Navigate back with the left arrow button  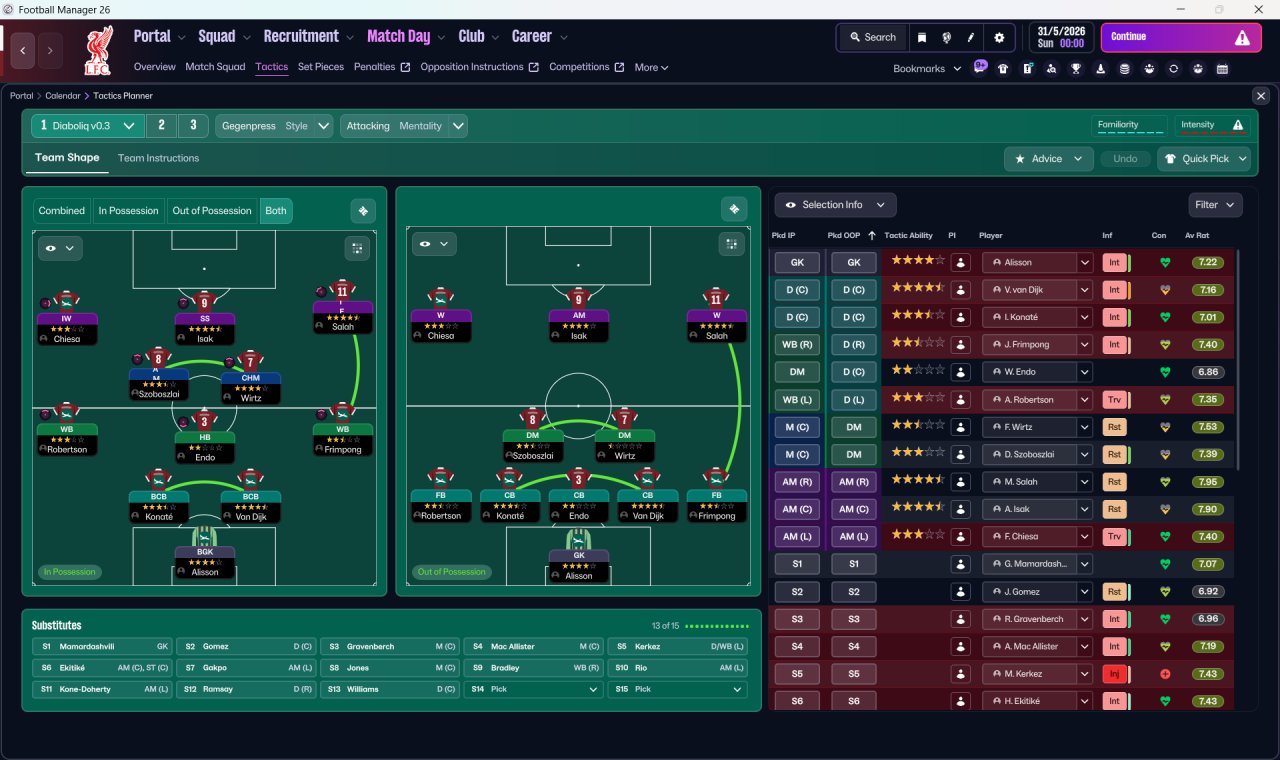pyautogui.click(x=24, y=50)
